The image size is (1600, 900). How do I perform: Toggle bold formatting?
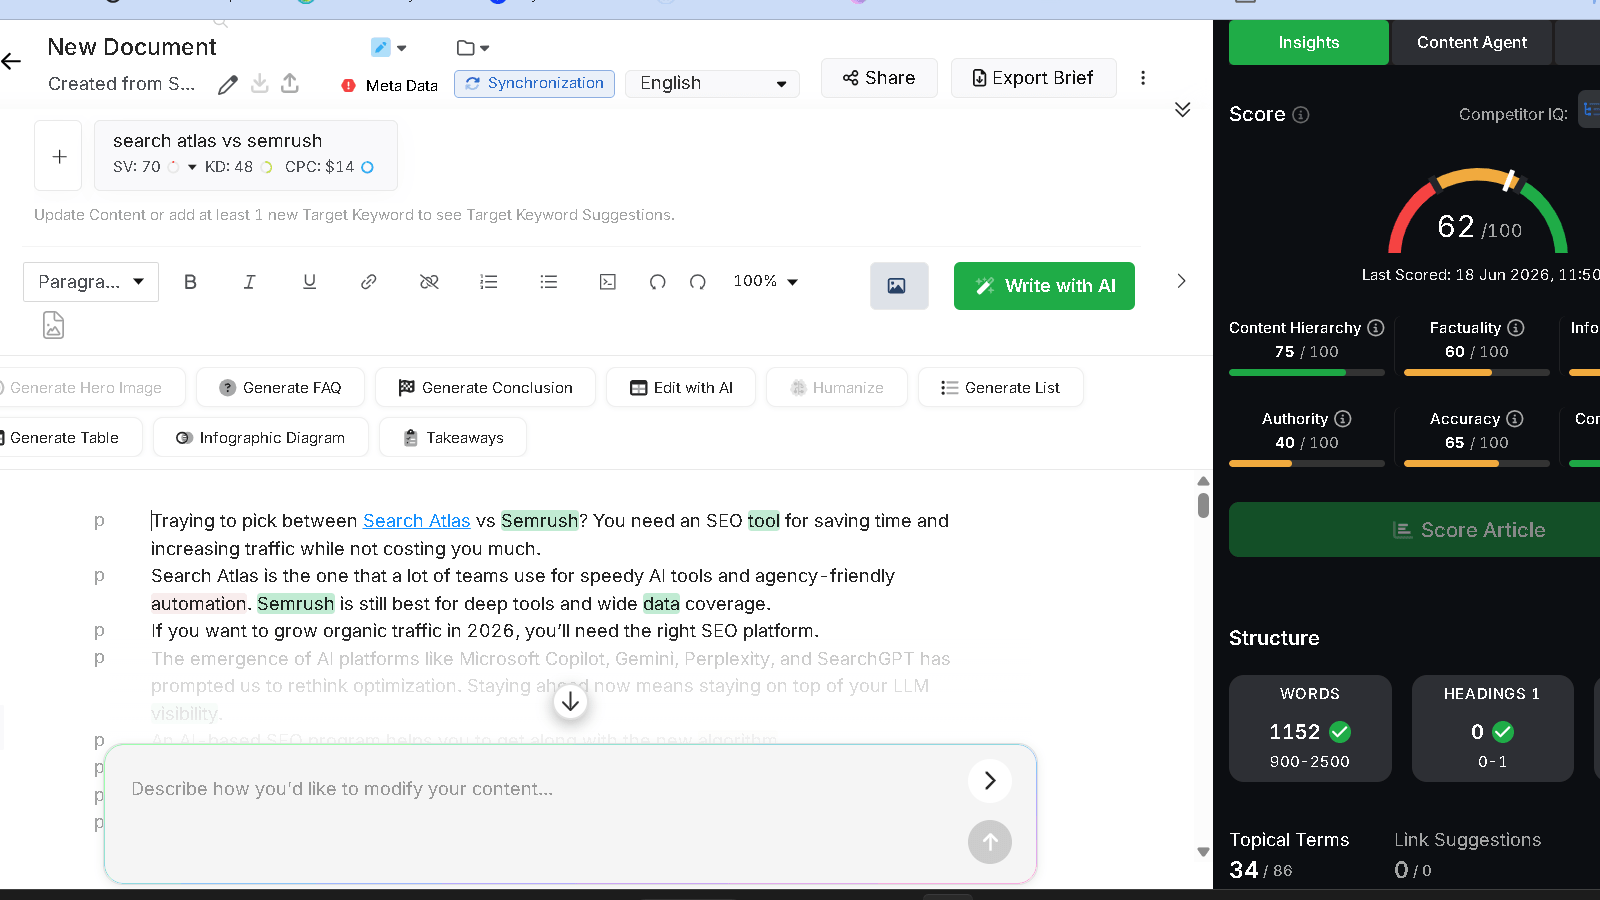(190, 282)
